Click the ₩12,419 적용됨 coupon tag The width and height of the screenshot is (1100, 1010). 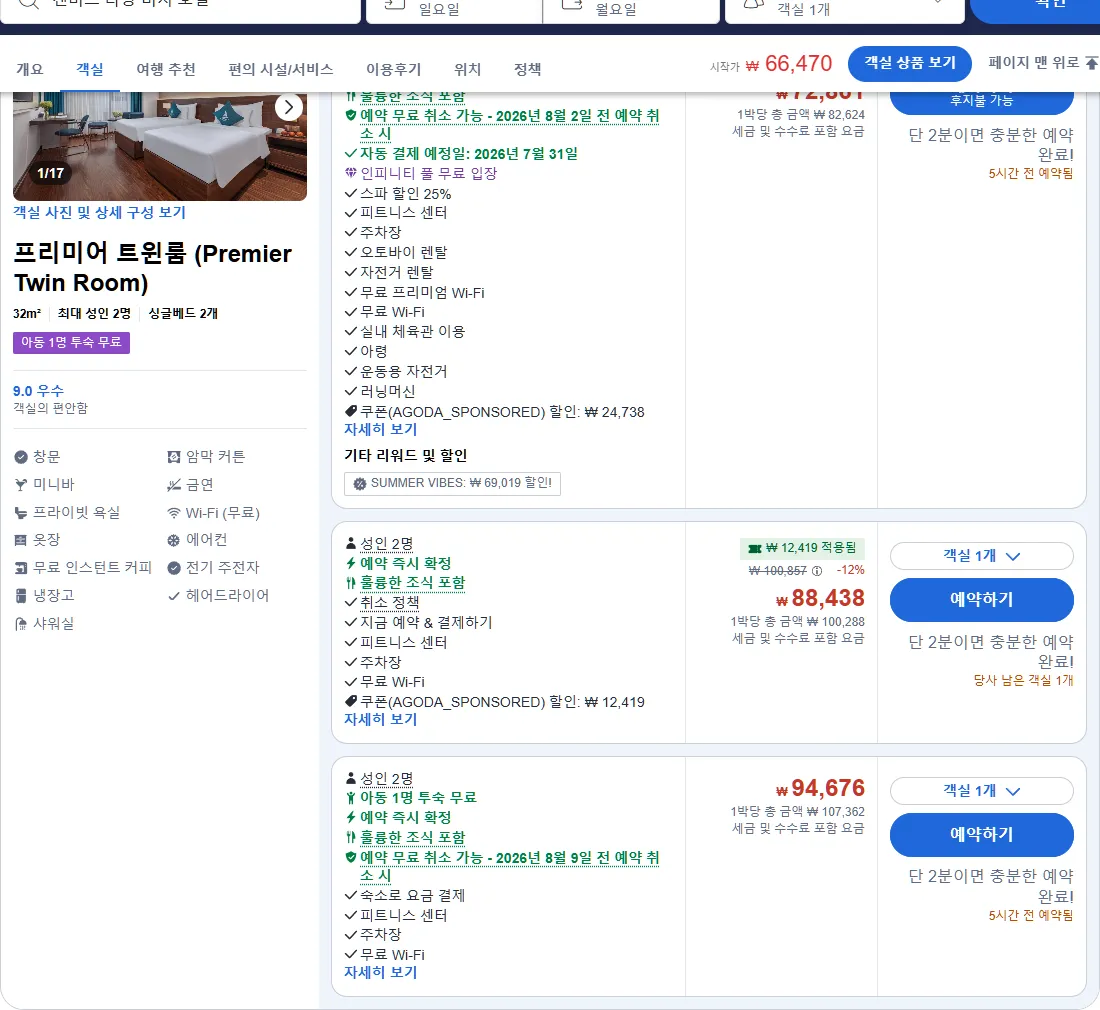pyautogui.click(x=803, y=548)
